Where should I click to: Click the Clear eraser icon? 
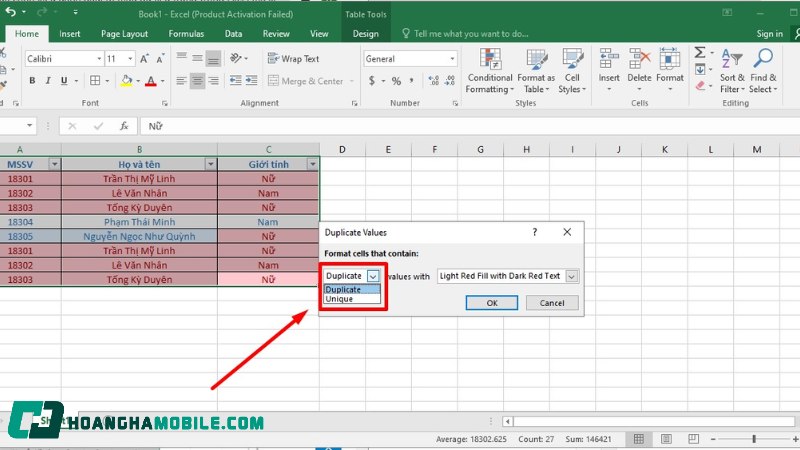point(700,86)
